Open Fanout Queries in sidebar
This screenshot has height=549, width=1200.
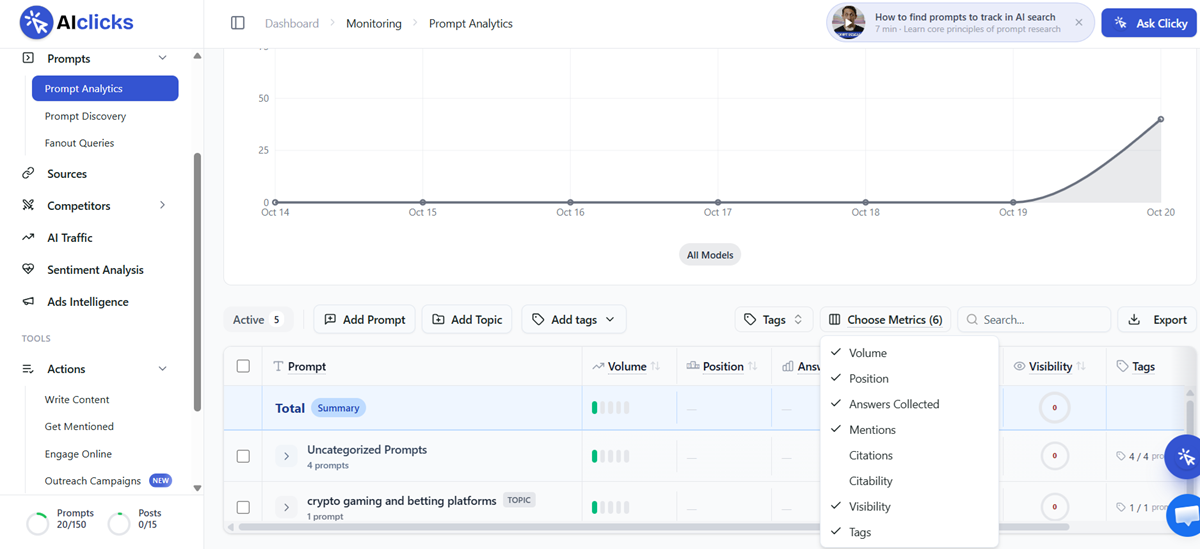click(x=79, y=143)
